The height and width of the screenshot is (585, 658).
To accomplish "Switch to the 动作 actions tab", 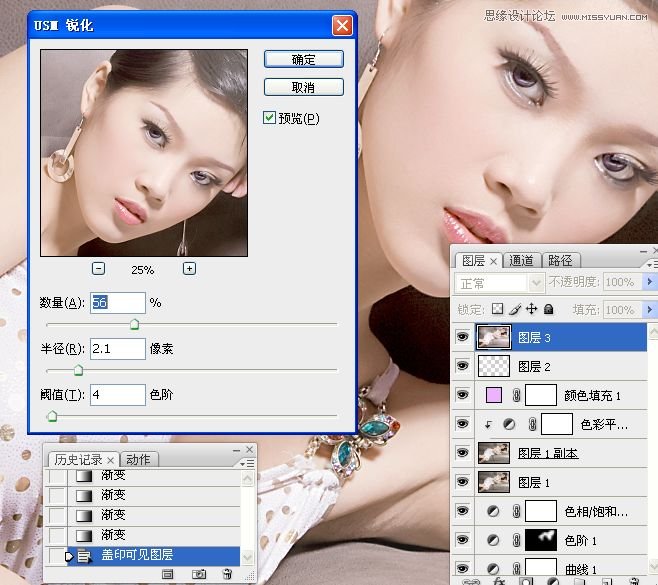I will coord(138,460).
